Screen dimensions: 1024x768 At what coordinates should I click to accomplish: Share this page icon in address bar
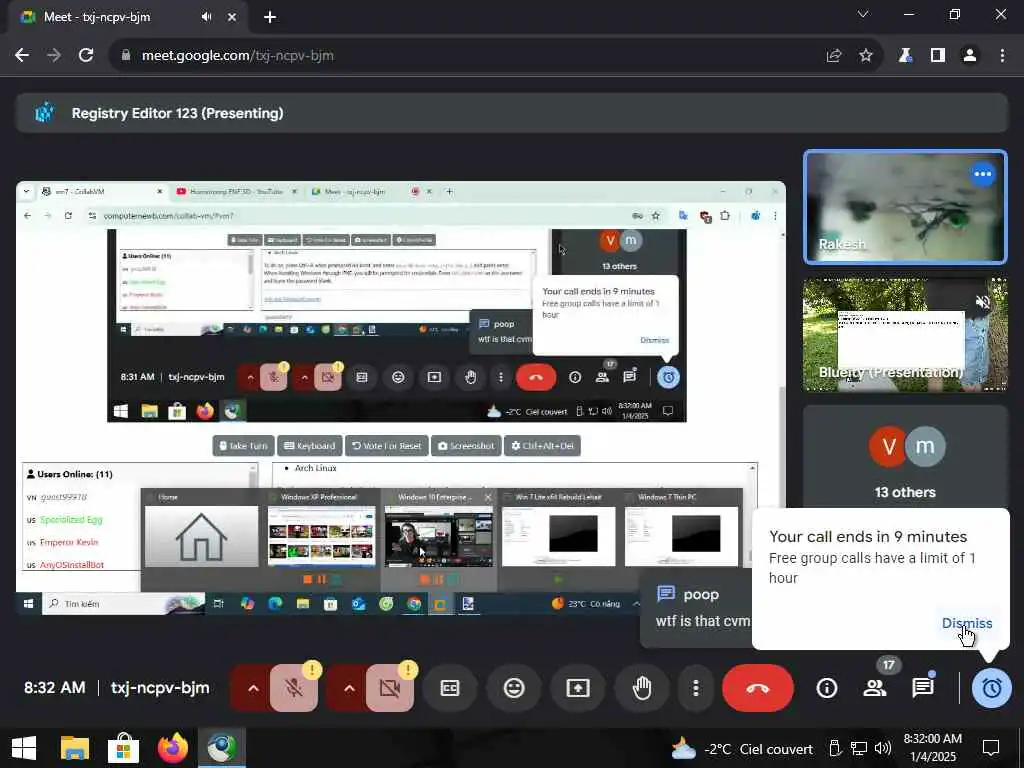(833, 56)
